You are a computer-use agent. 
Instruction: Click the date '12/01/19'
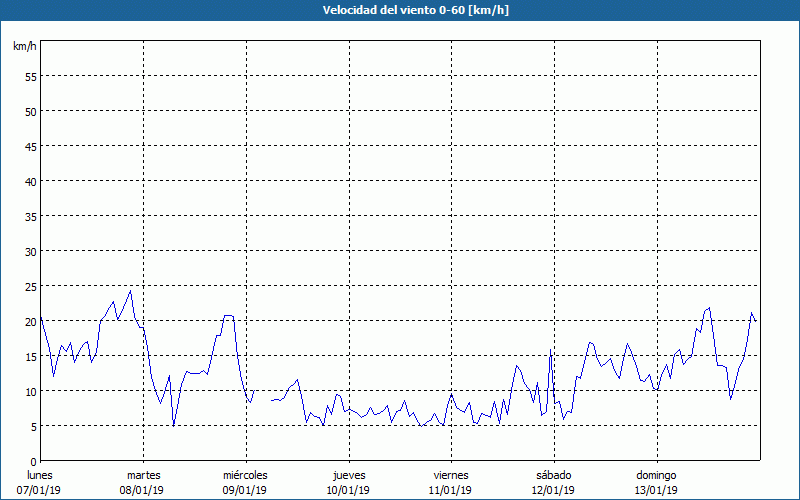(553, 490)
